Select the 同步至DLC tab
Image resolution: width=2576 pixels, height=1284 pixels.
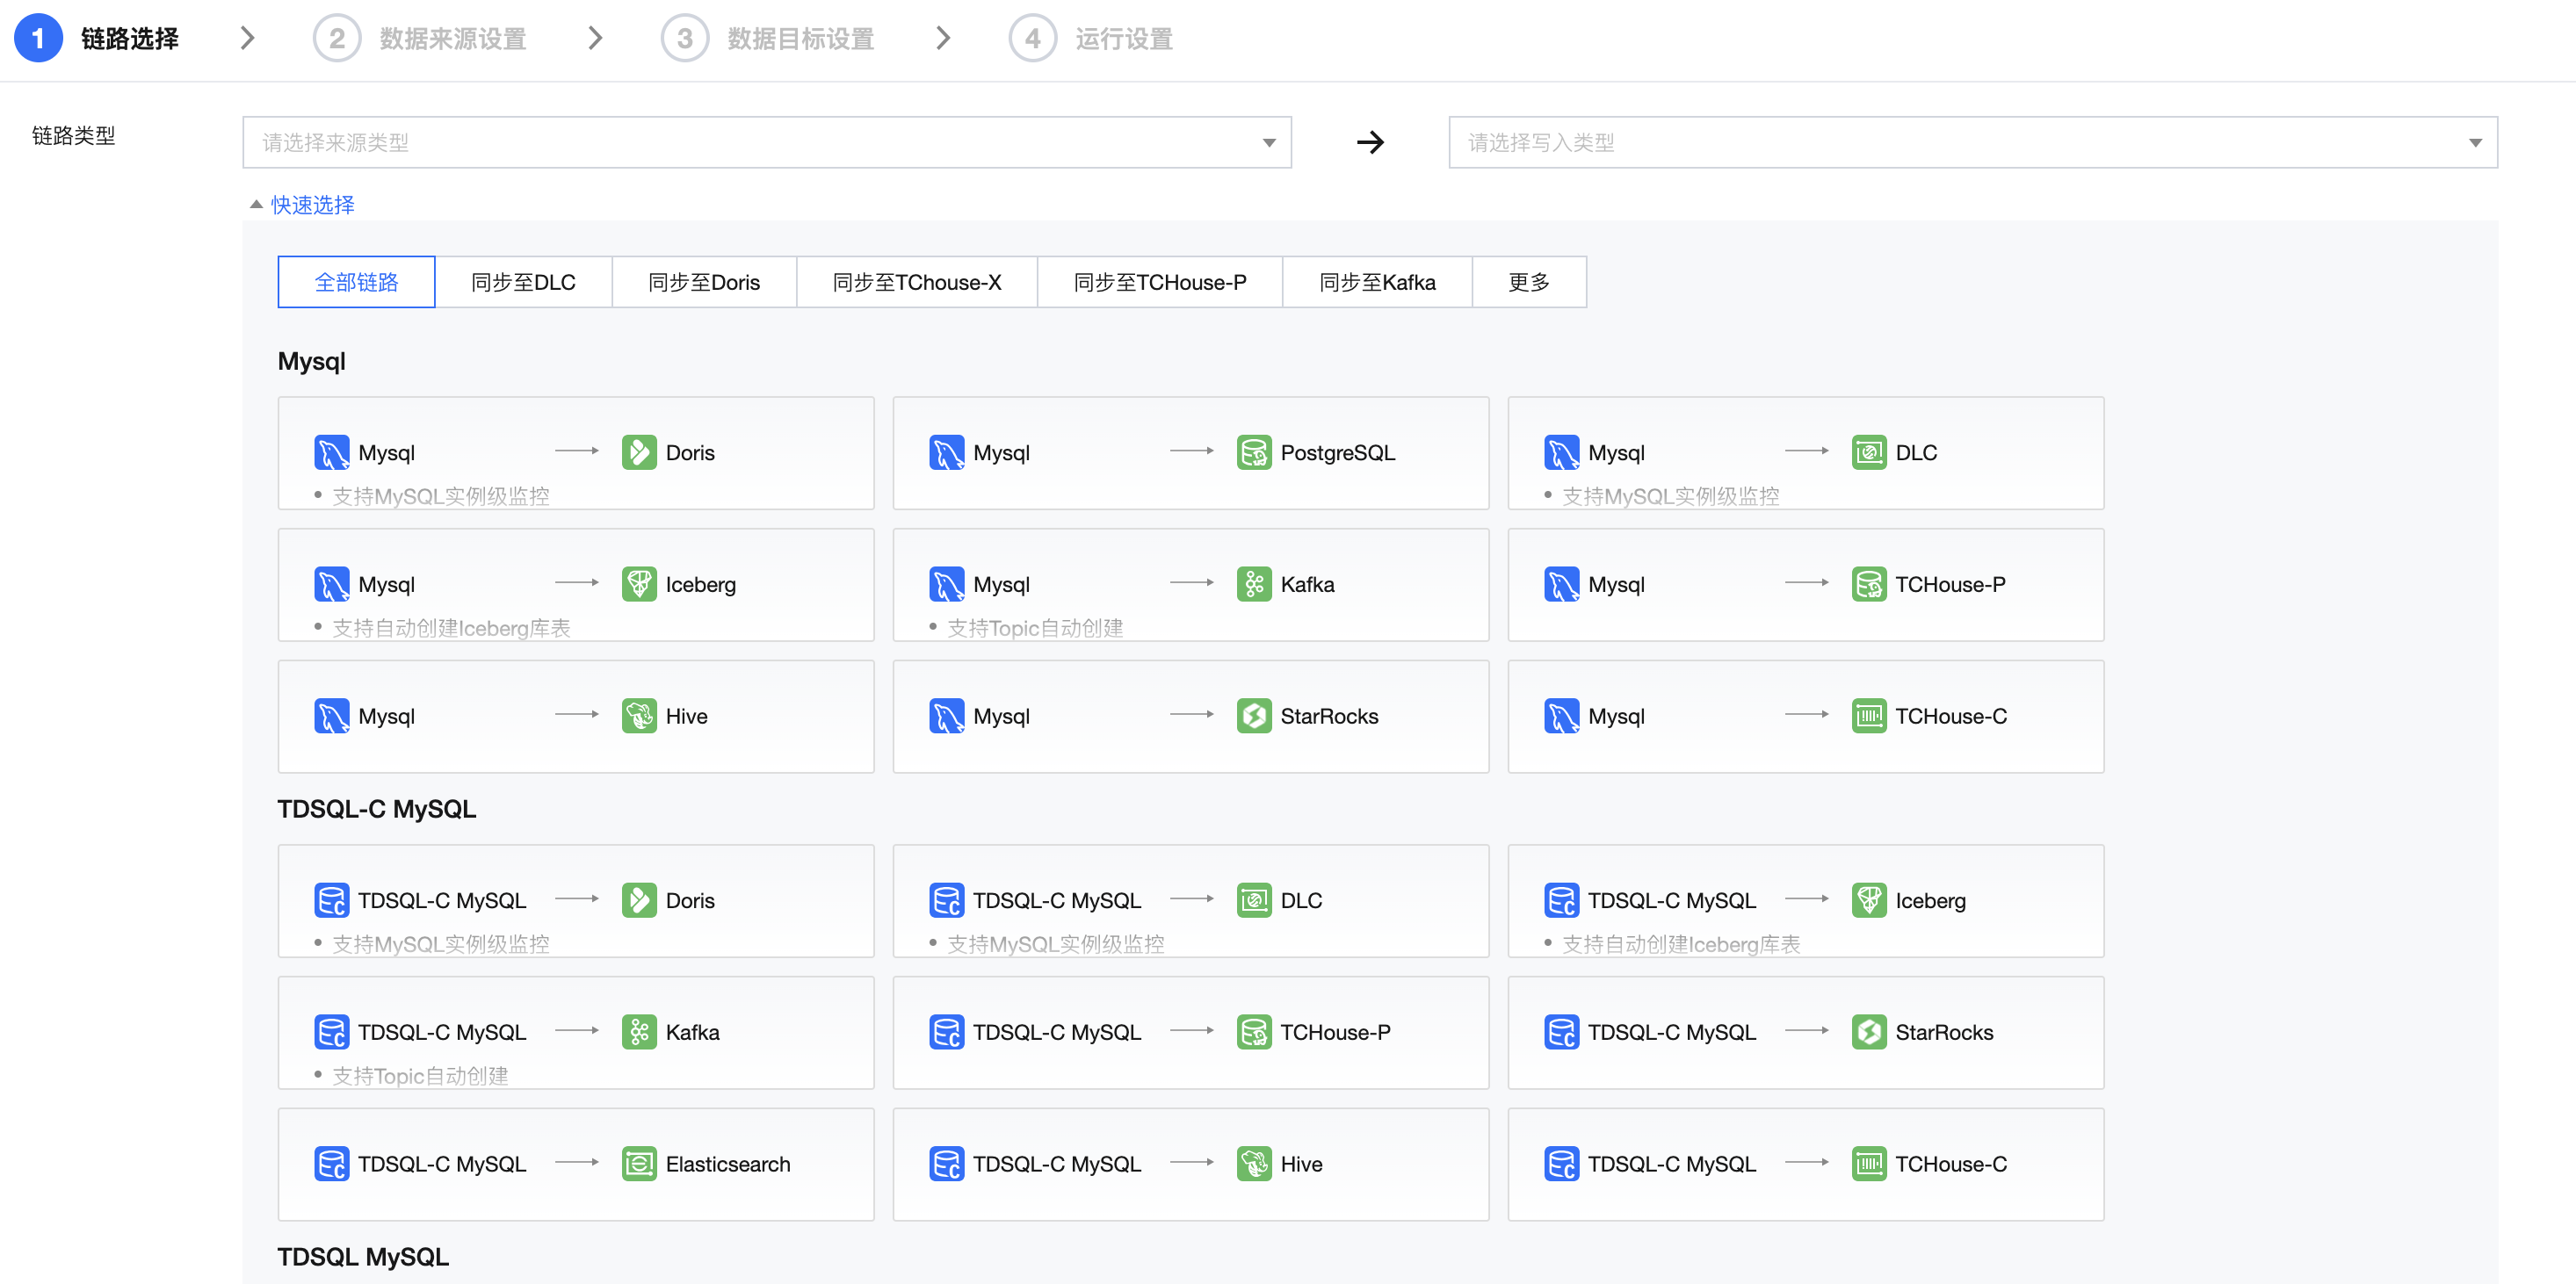pyautogui.click(x=523, y=282)
